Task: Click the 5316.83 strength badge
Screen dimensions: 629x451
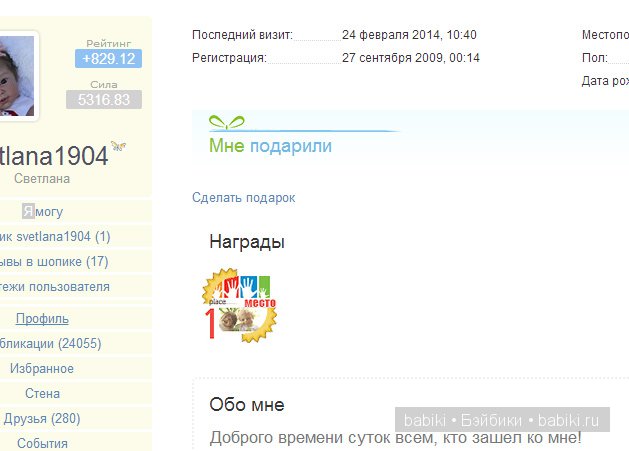Action: [x=104, y=100]
